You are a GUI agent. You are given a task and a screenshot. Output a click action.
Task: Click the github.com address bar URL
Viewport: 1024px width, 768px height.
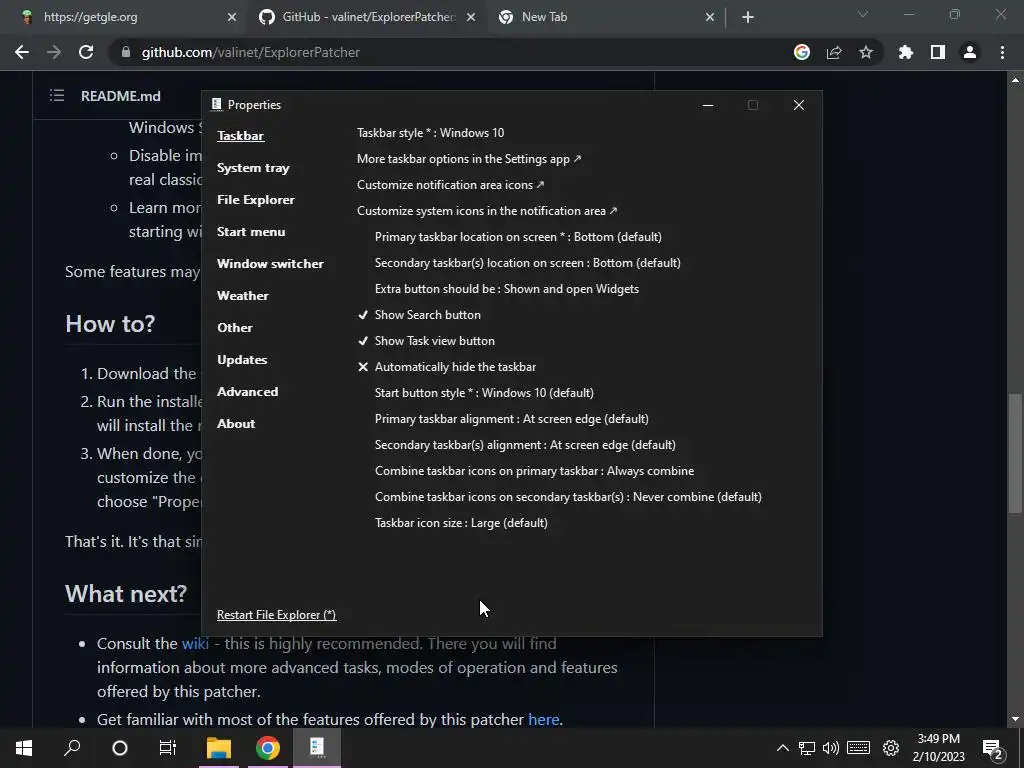[251, 52]
